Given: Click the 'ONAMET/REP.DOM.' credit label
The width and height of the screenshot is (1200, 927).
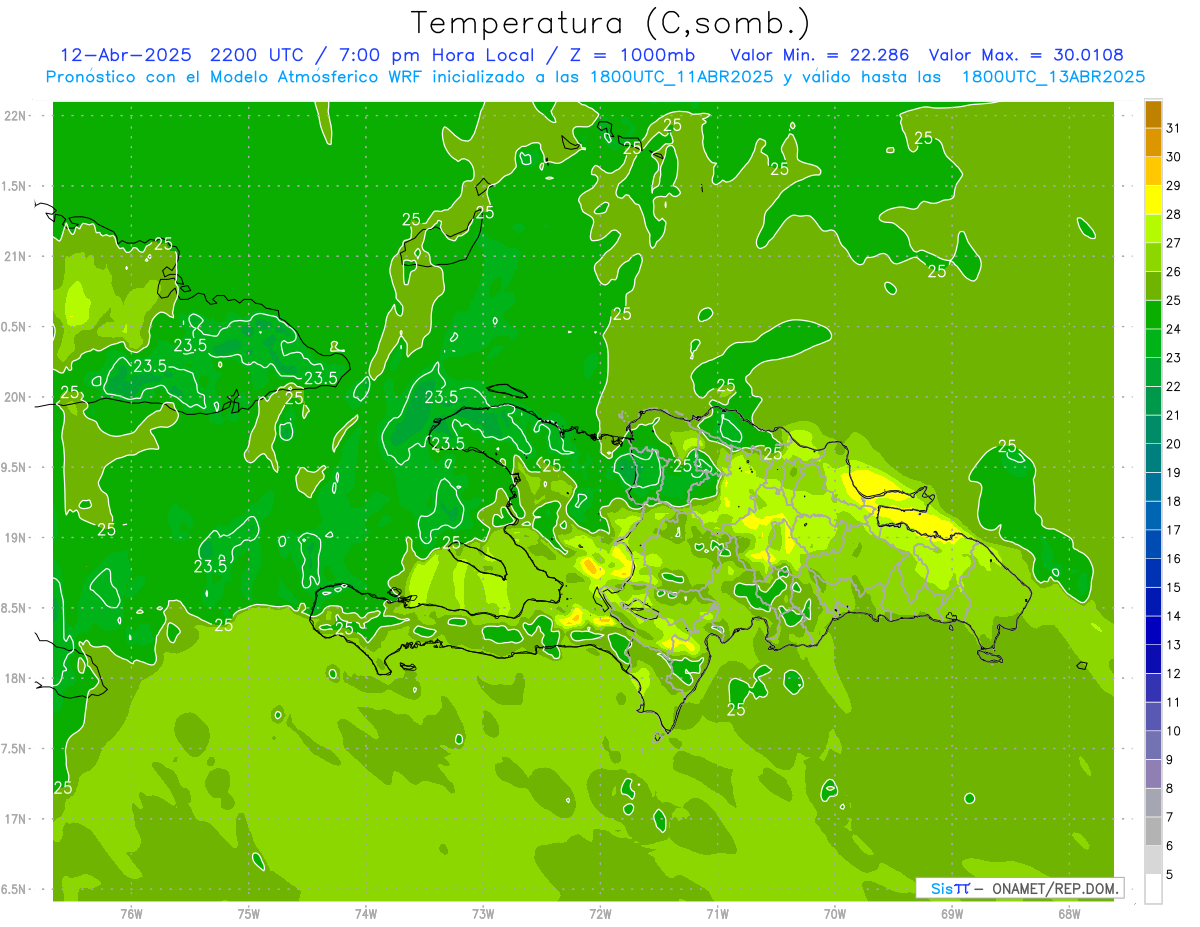Looking at the screenshot, I should pyautogui.click(x=1055, y=888).
